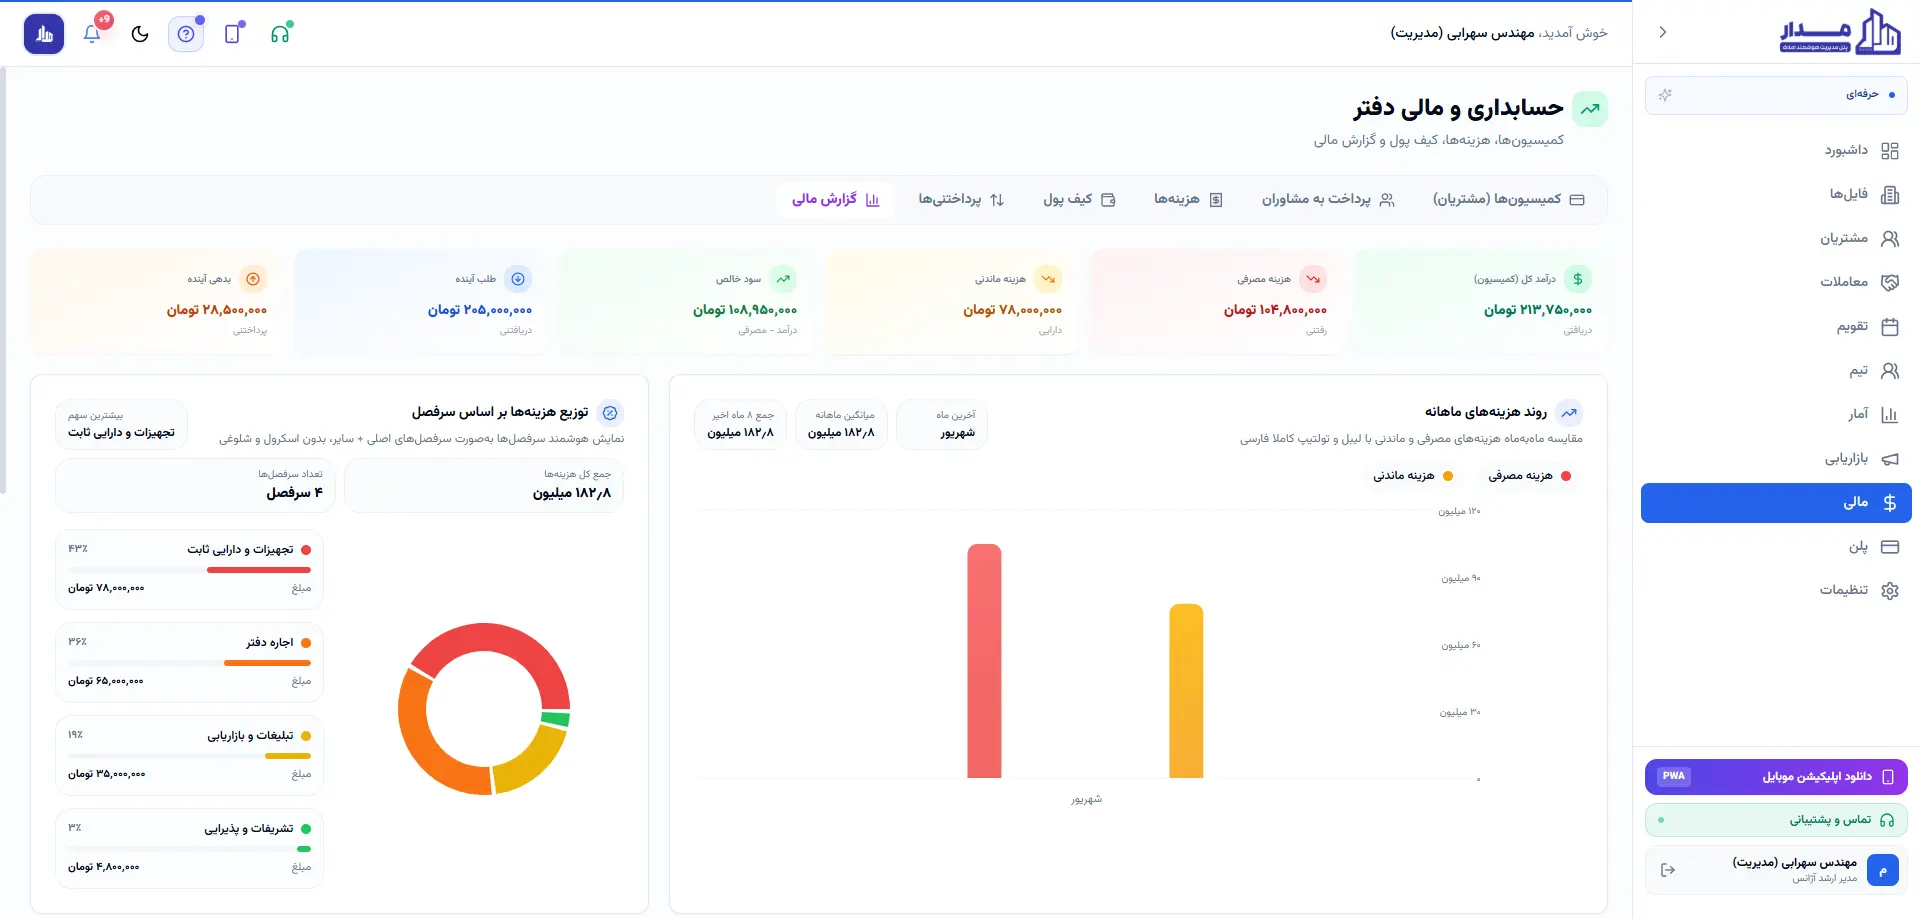Screen dimensions: 1920x919
Task: Click the logout icon beside user profile
Action: coord(1667,870)
